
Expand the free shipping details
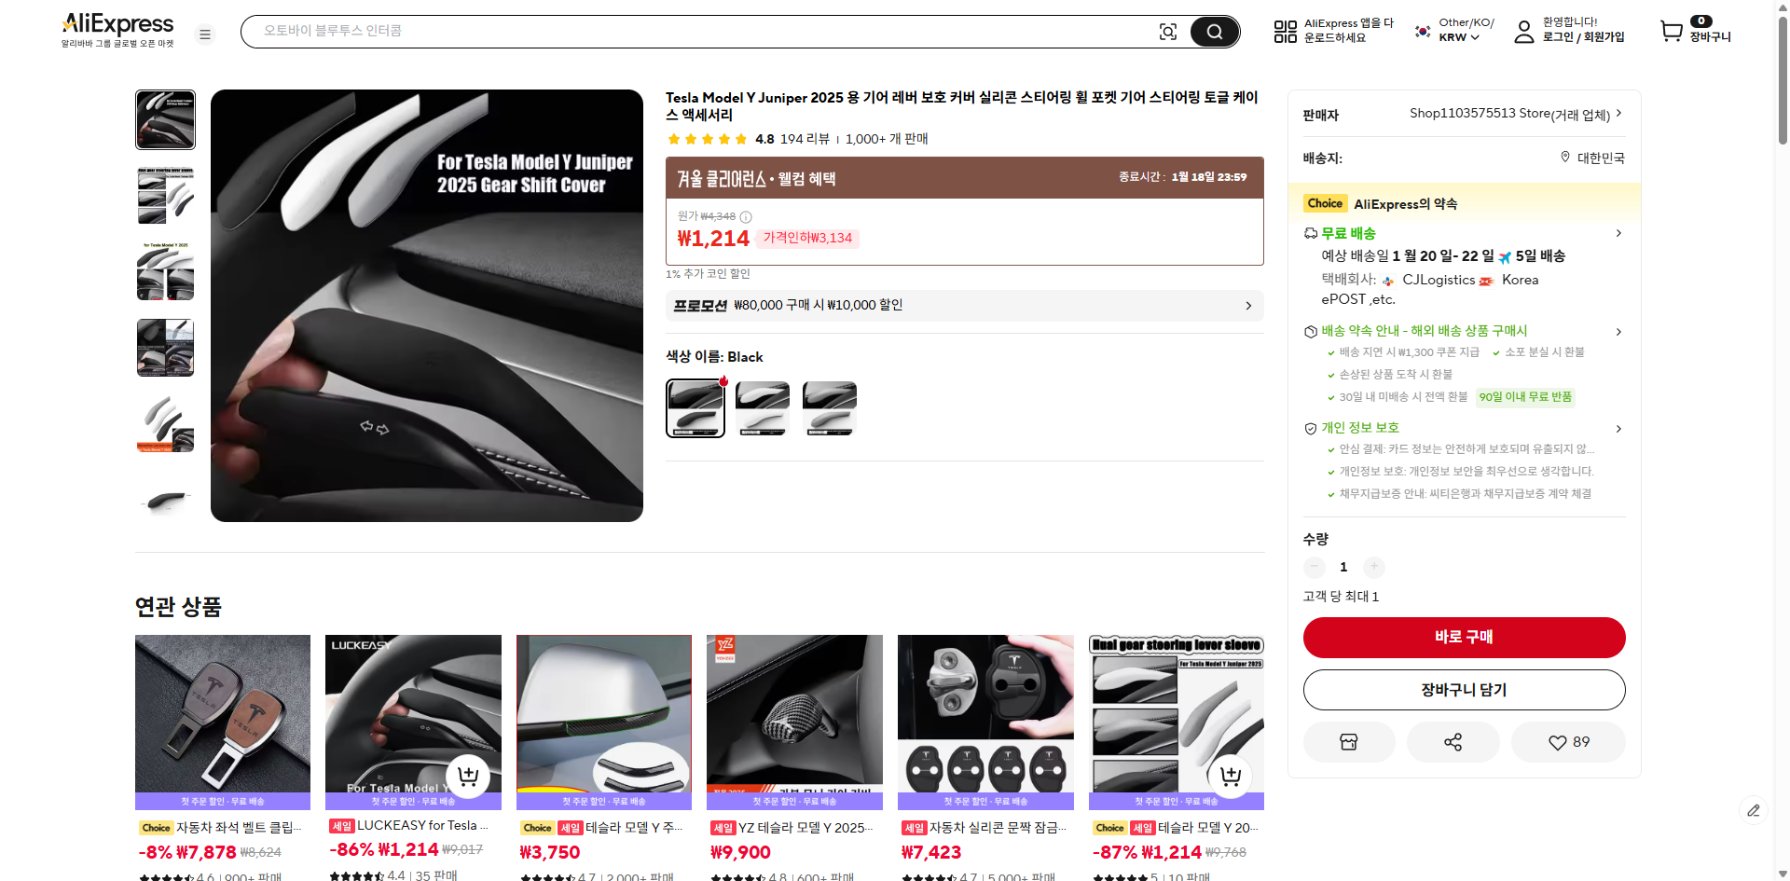[x=1618, y=233]
